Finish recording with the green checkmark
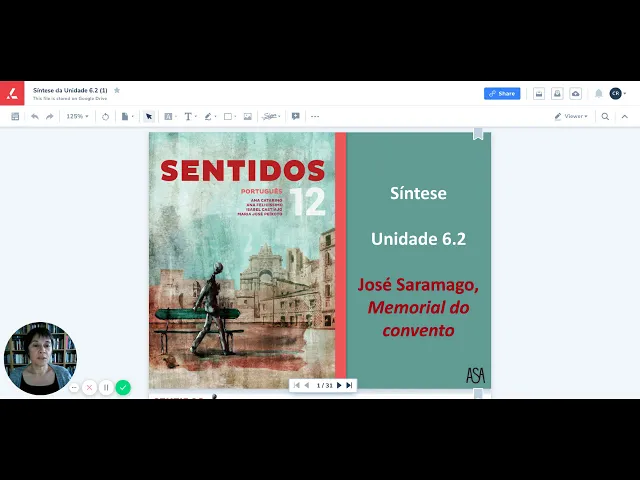Viewport: 640px width, 480px height. pos(123,387)
